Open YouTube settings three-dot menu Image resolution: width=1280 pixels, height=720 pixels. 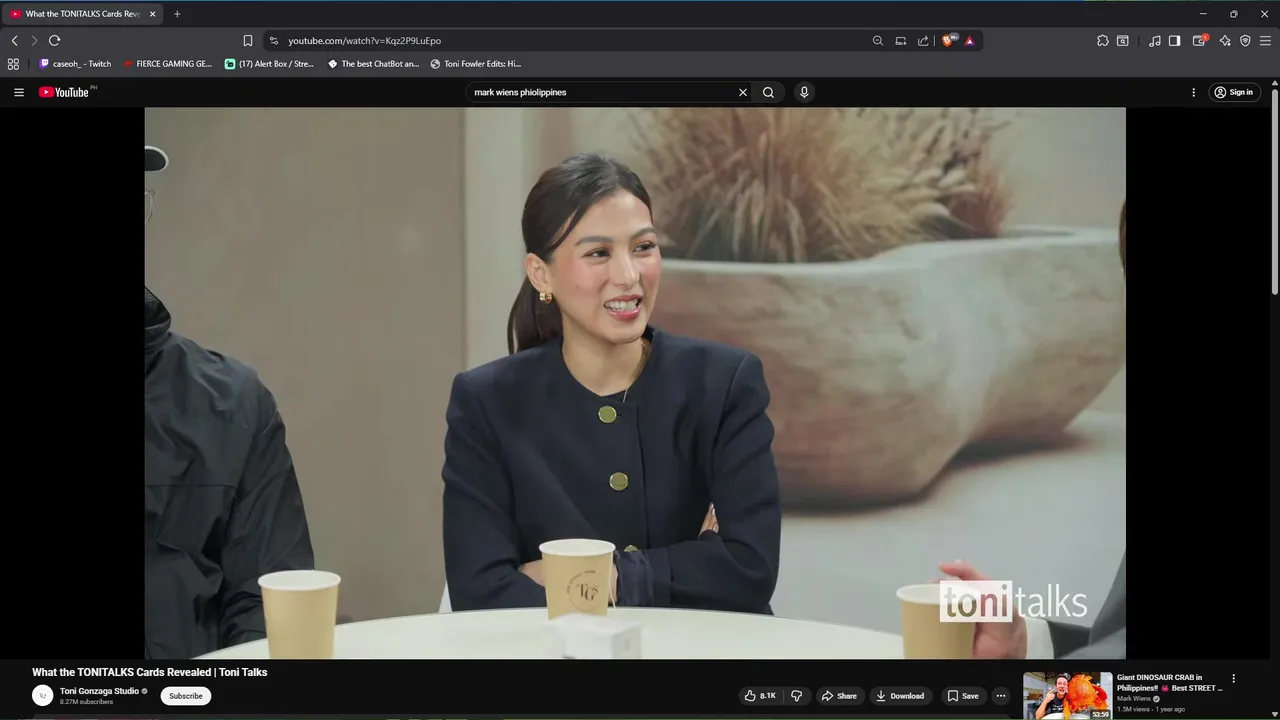(1193, 92)
